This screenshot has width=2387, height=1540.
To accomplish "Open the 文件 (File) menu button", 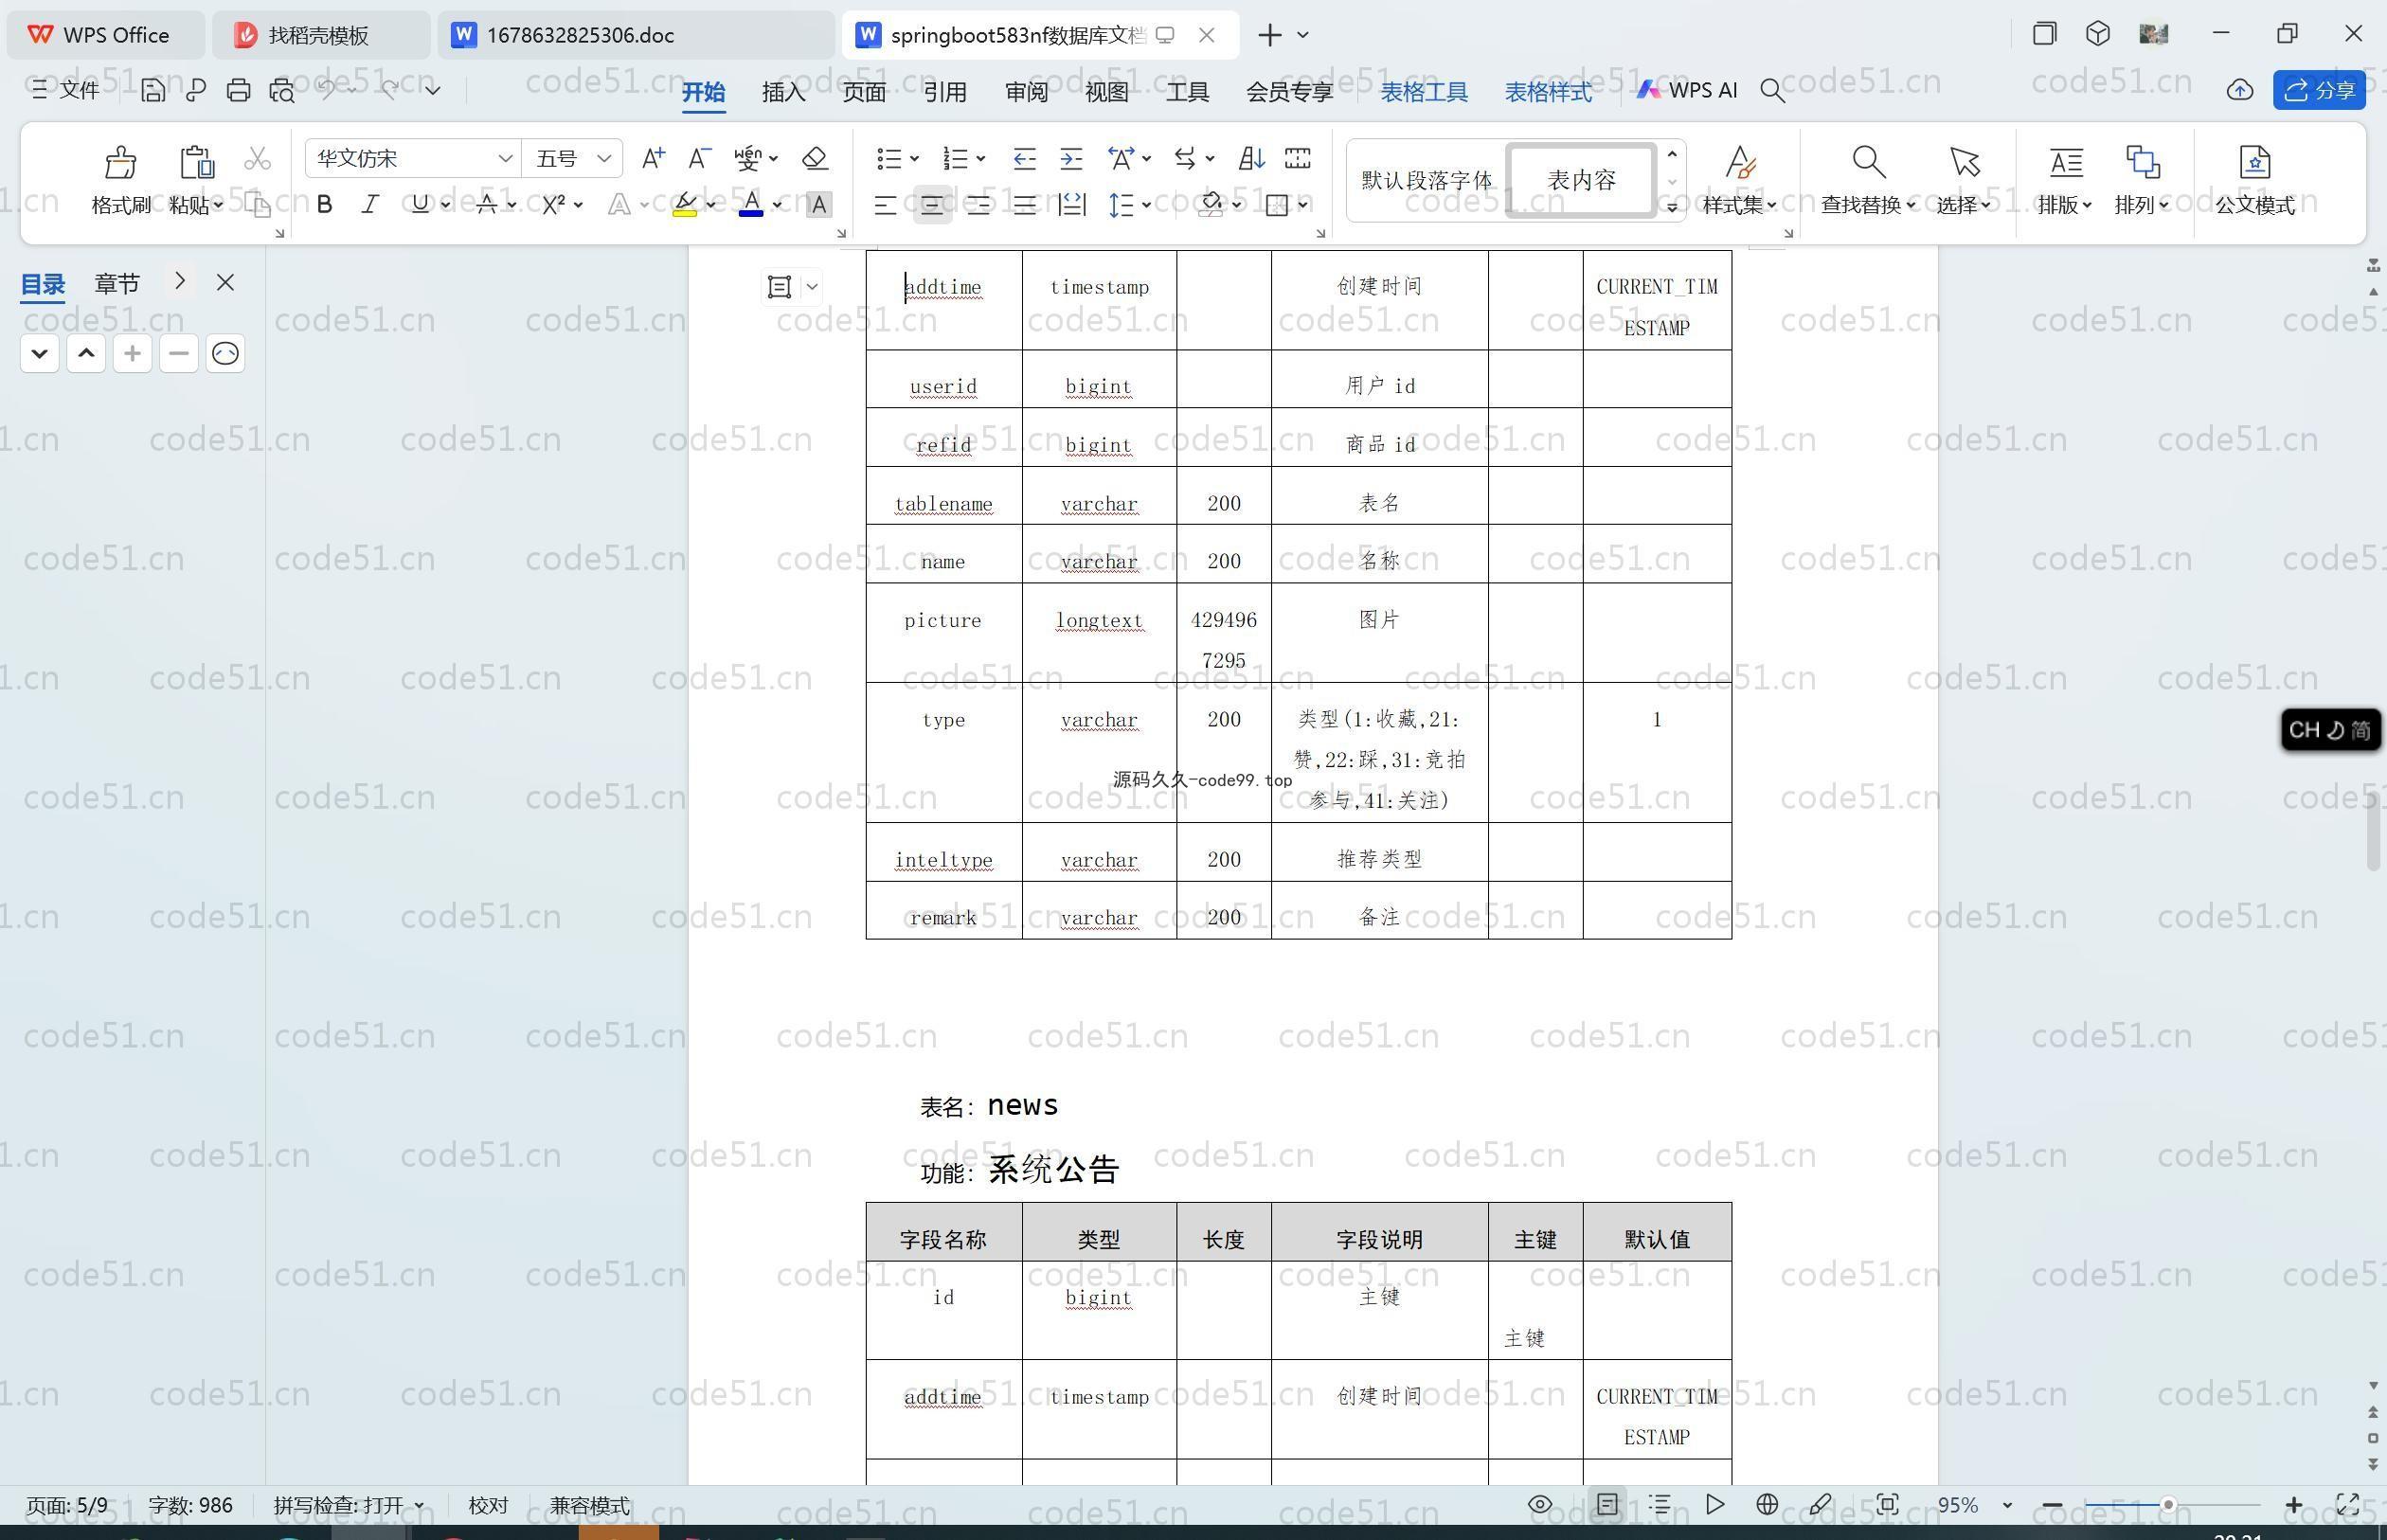I will point(65,90).
